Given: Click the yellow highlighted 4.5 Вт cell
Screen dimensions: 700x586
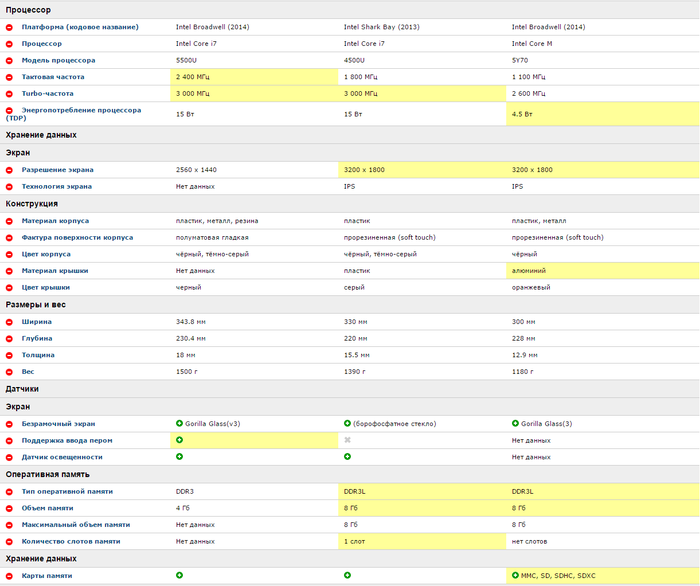Looking at the screenshot, I should point(602,114).
